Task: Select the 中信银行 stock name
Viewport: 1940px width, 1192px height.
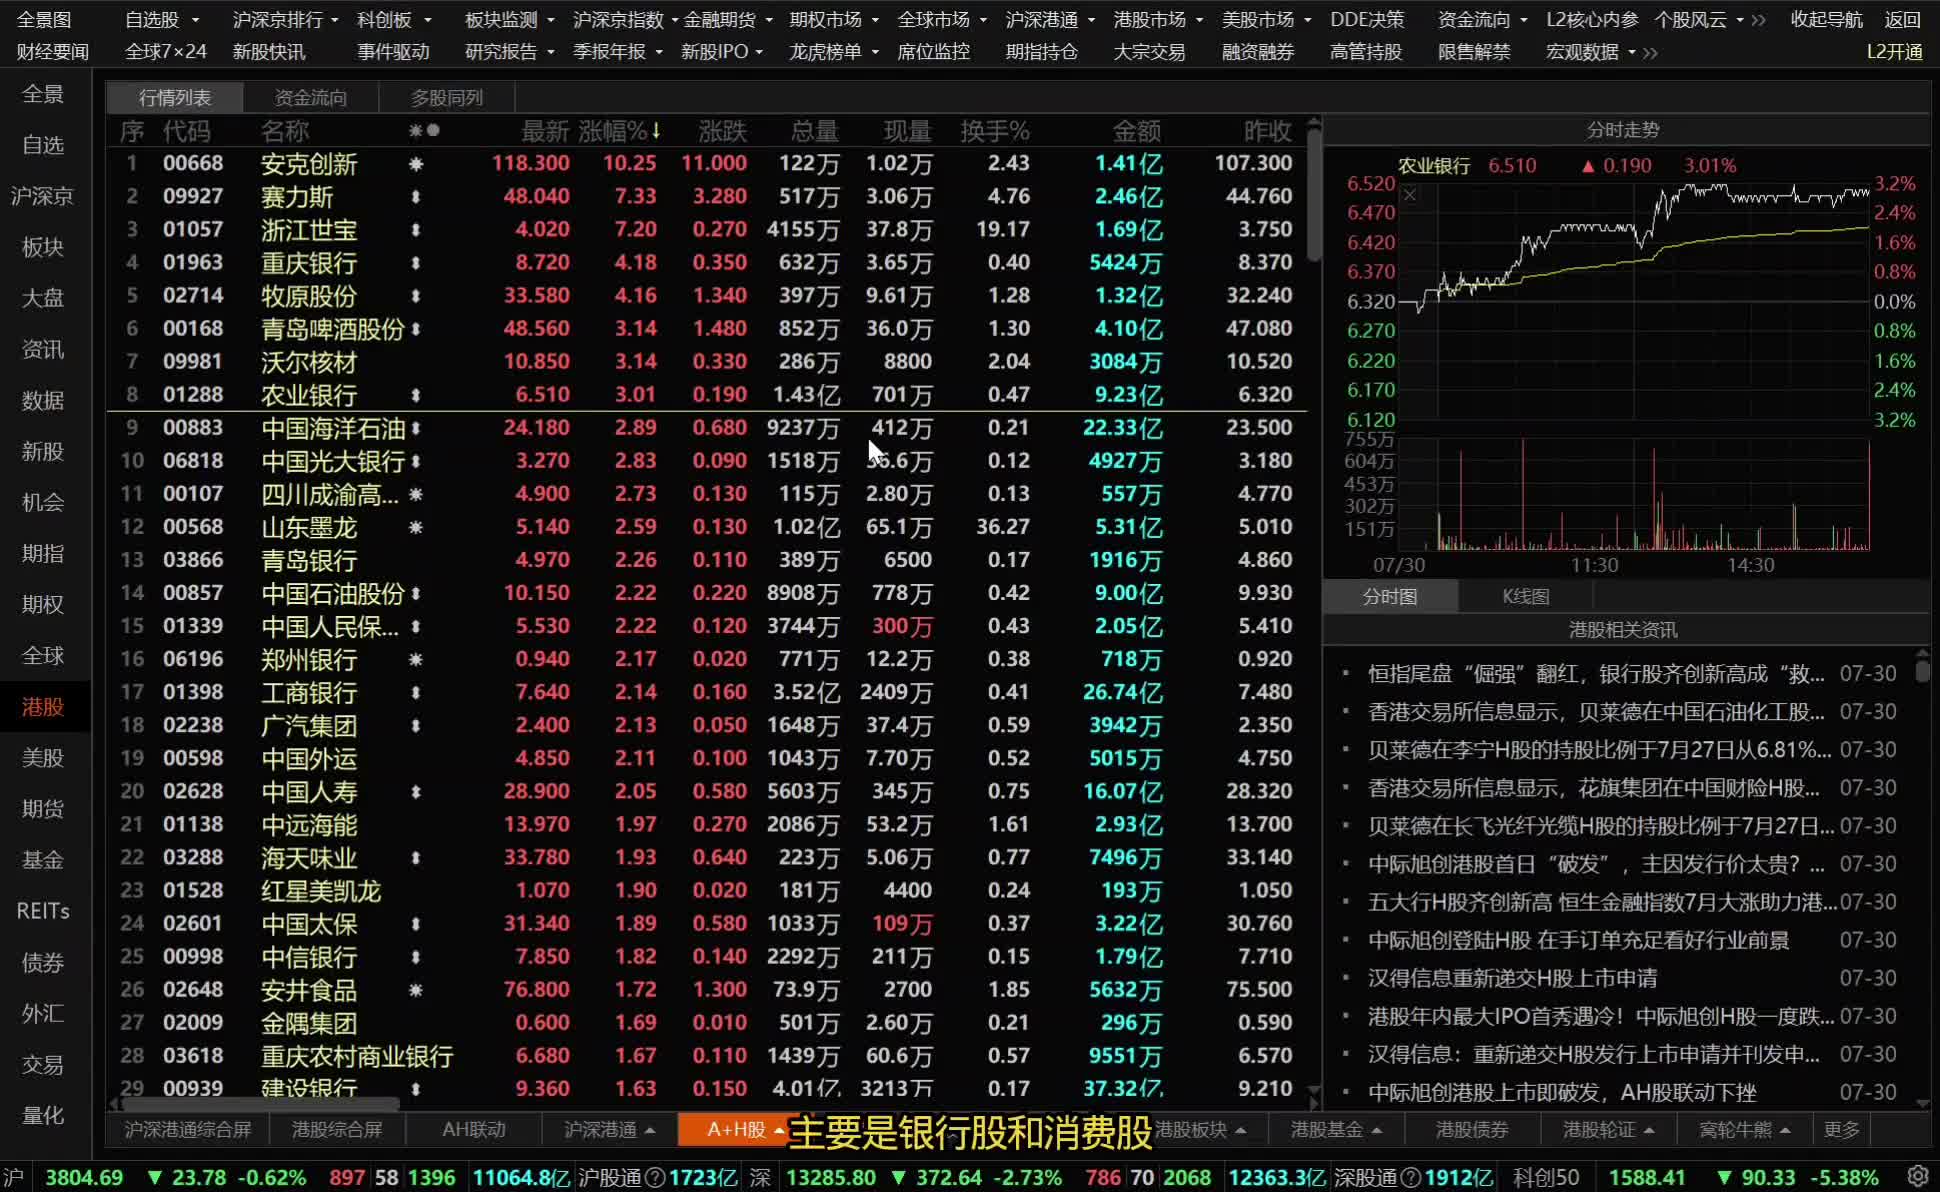Action: [x=309, y=957]
